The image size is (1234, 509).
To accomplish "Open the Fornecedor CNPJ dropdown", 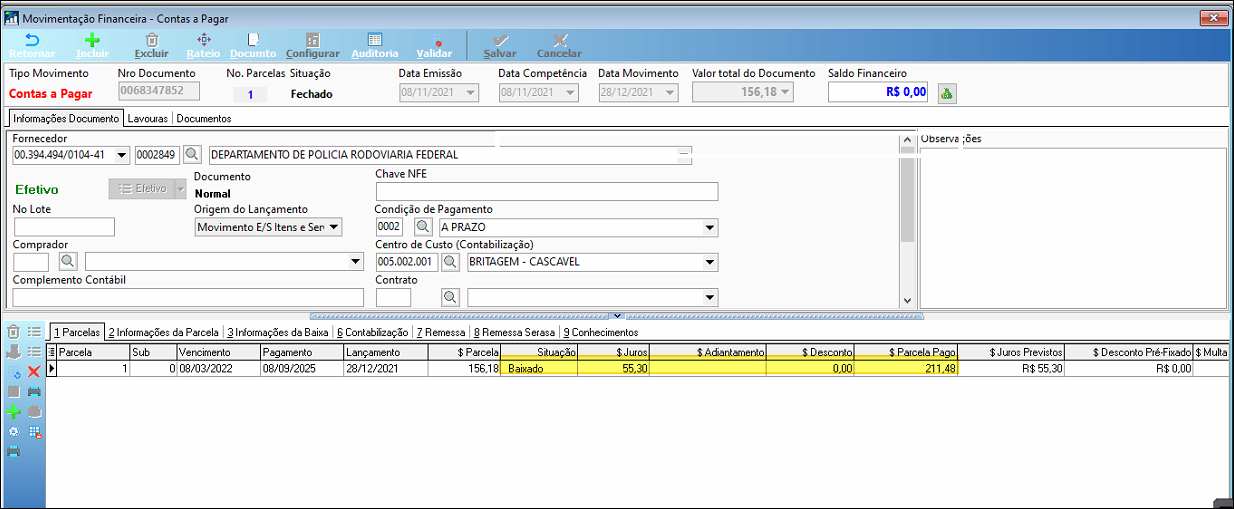I will click(x=122, y=155).
